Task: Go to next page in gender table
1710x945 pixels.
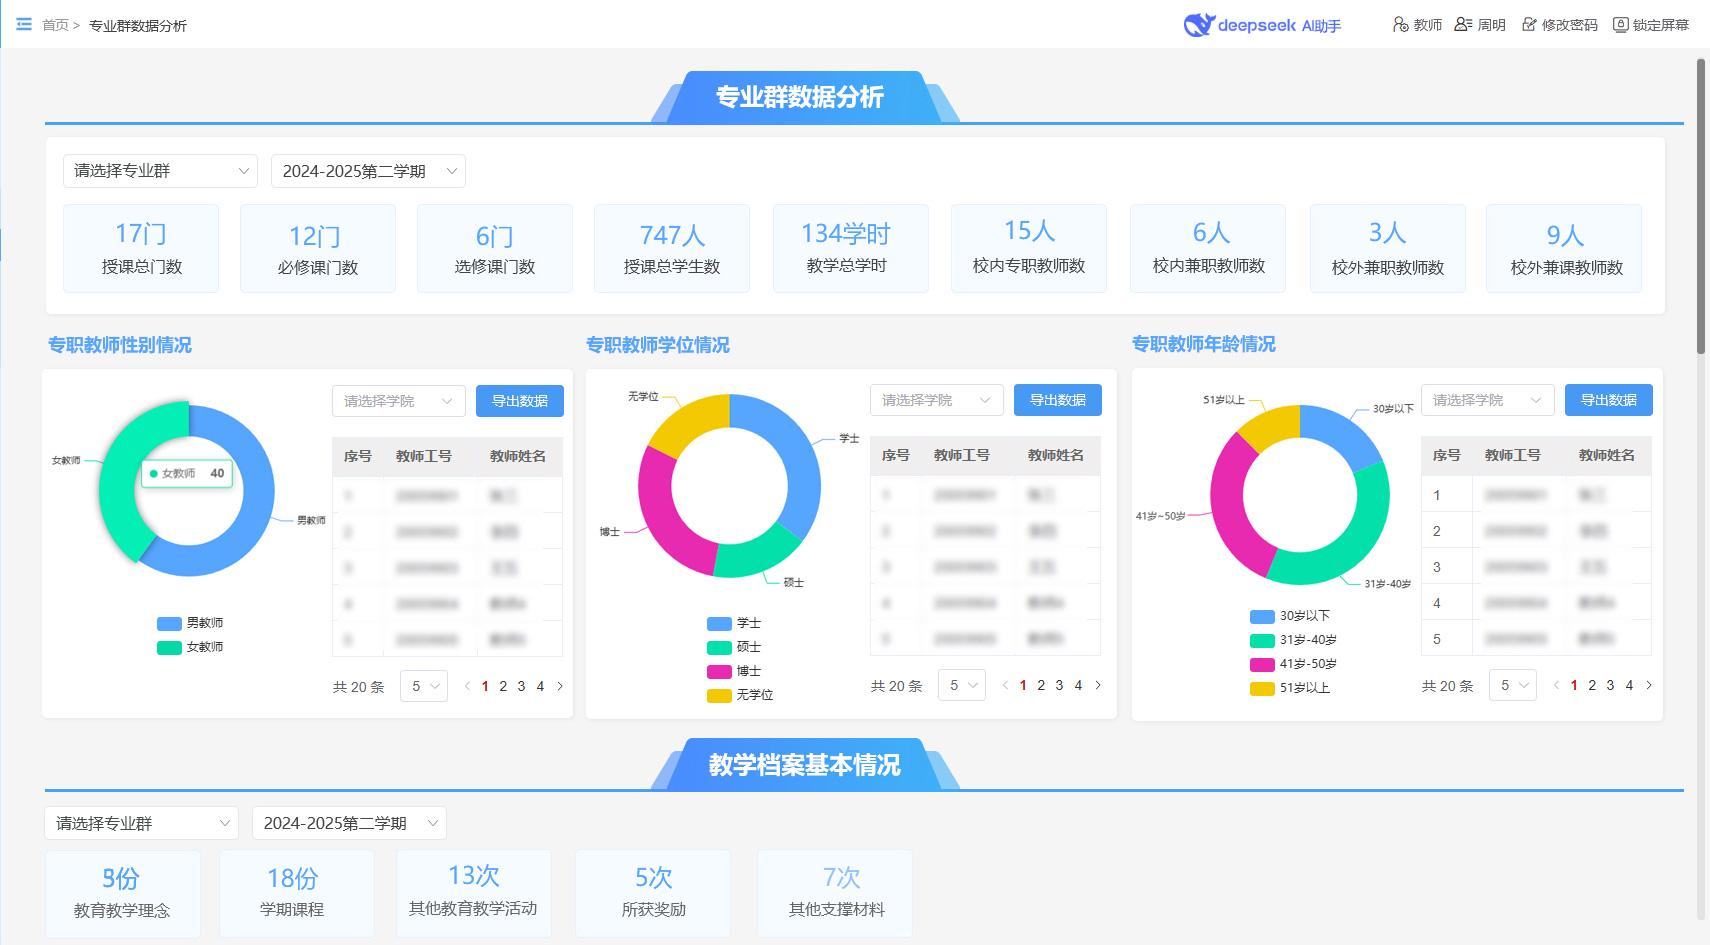Action: click(x=560, y=686)
